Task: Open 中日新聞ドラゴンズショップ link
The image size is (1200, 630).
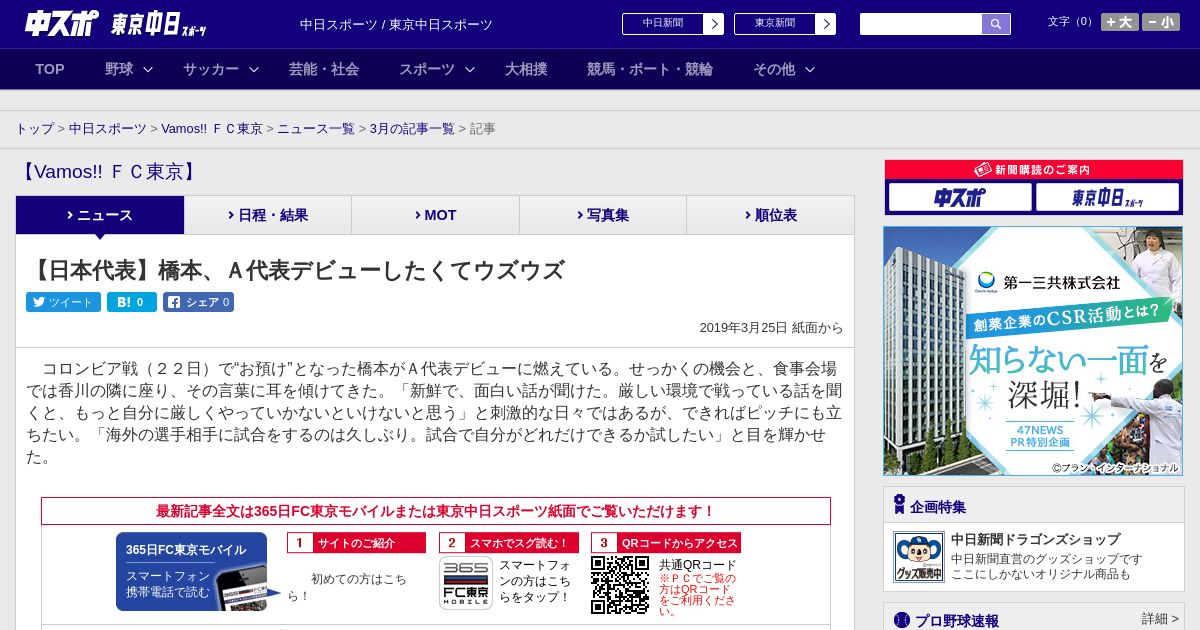Action: point(1035,539)
